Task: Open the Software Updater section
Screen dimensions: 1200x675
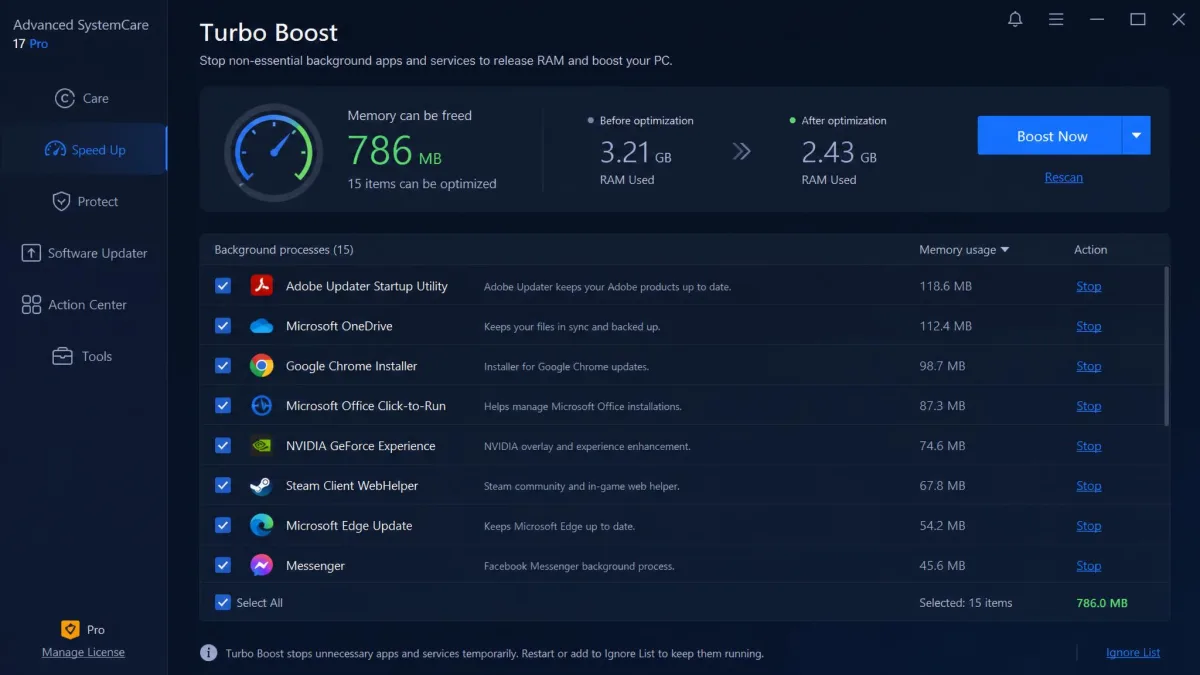Action: (x=83, y=253)
